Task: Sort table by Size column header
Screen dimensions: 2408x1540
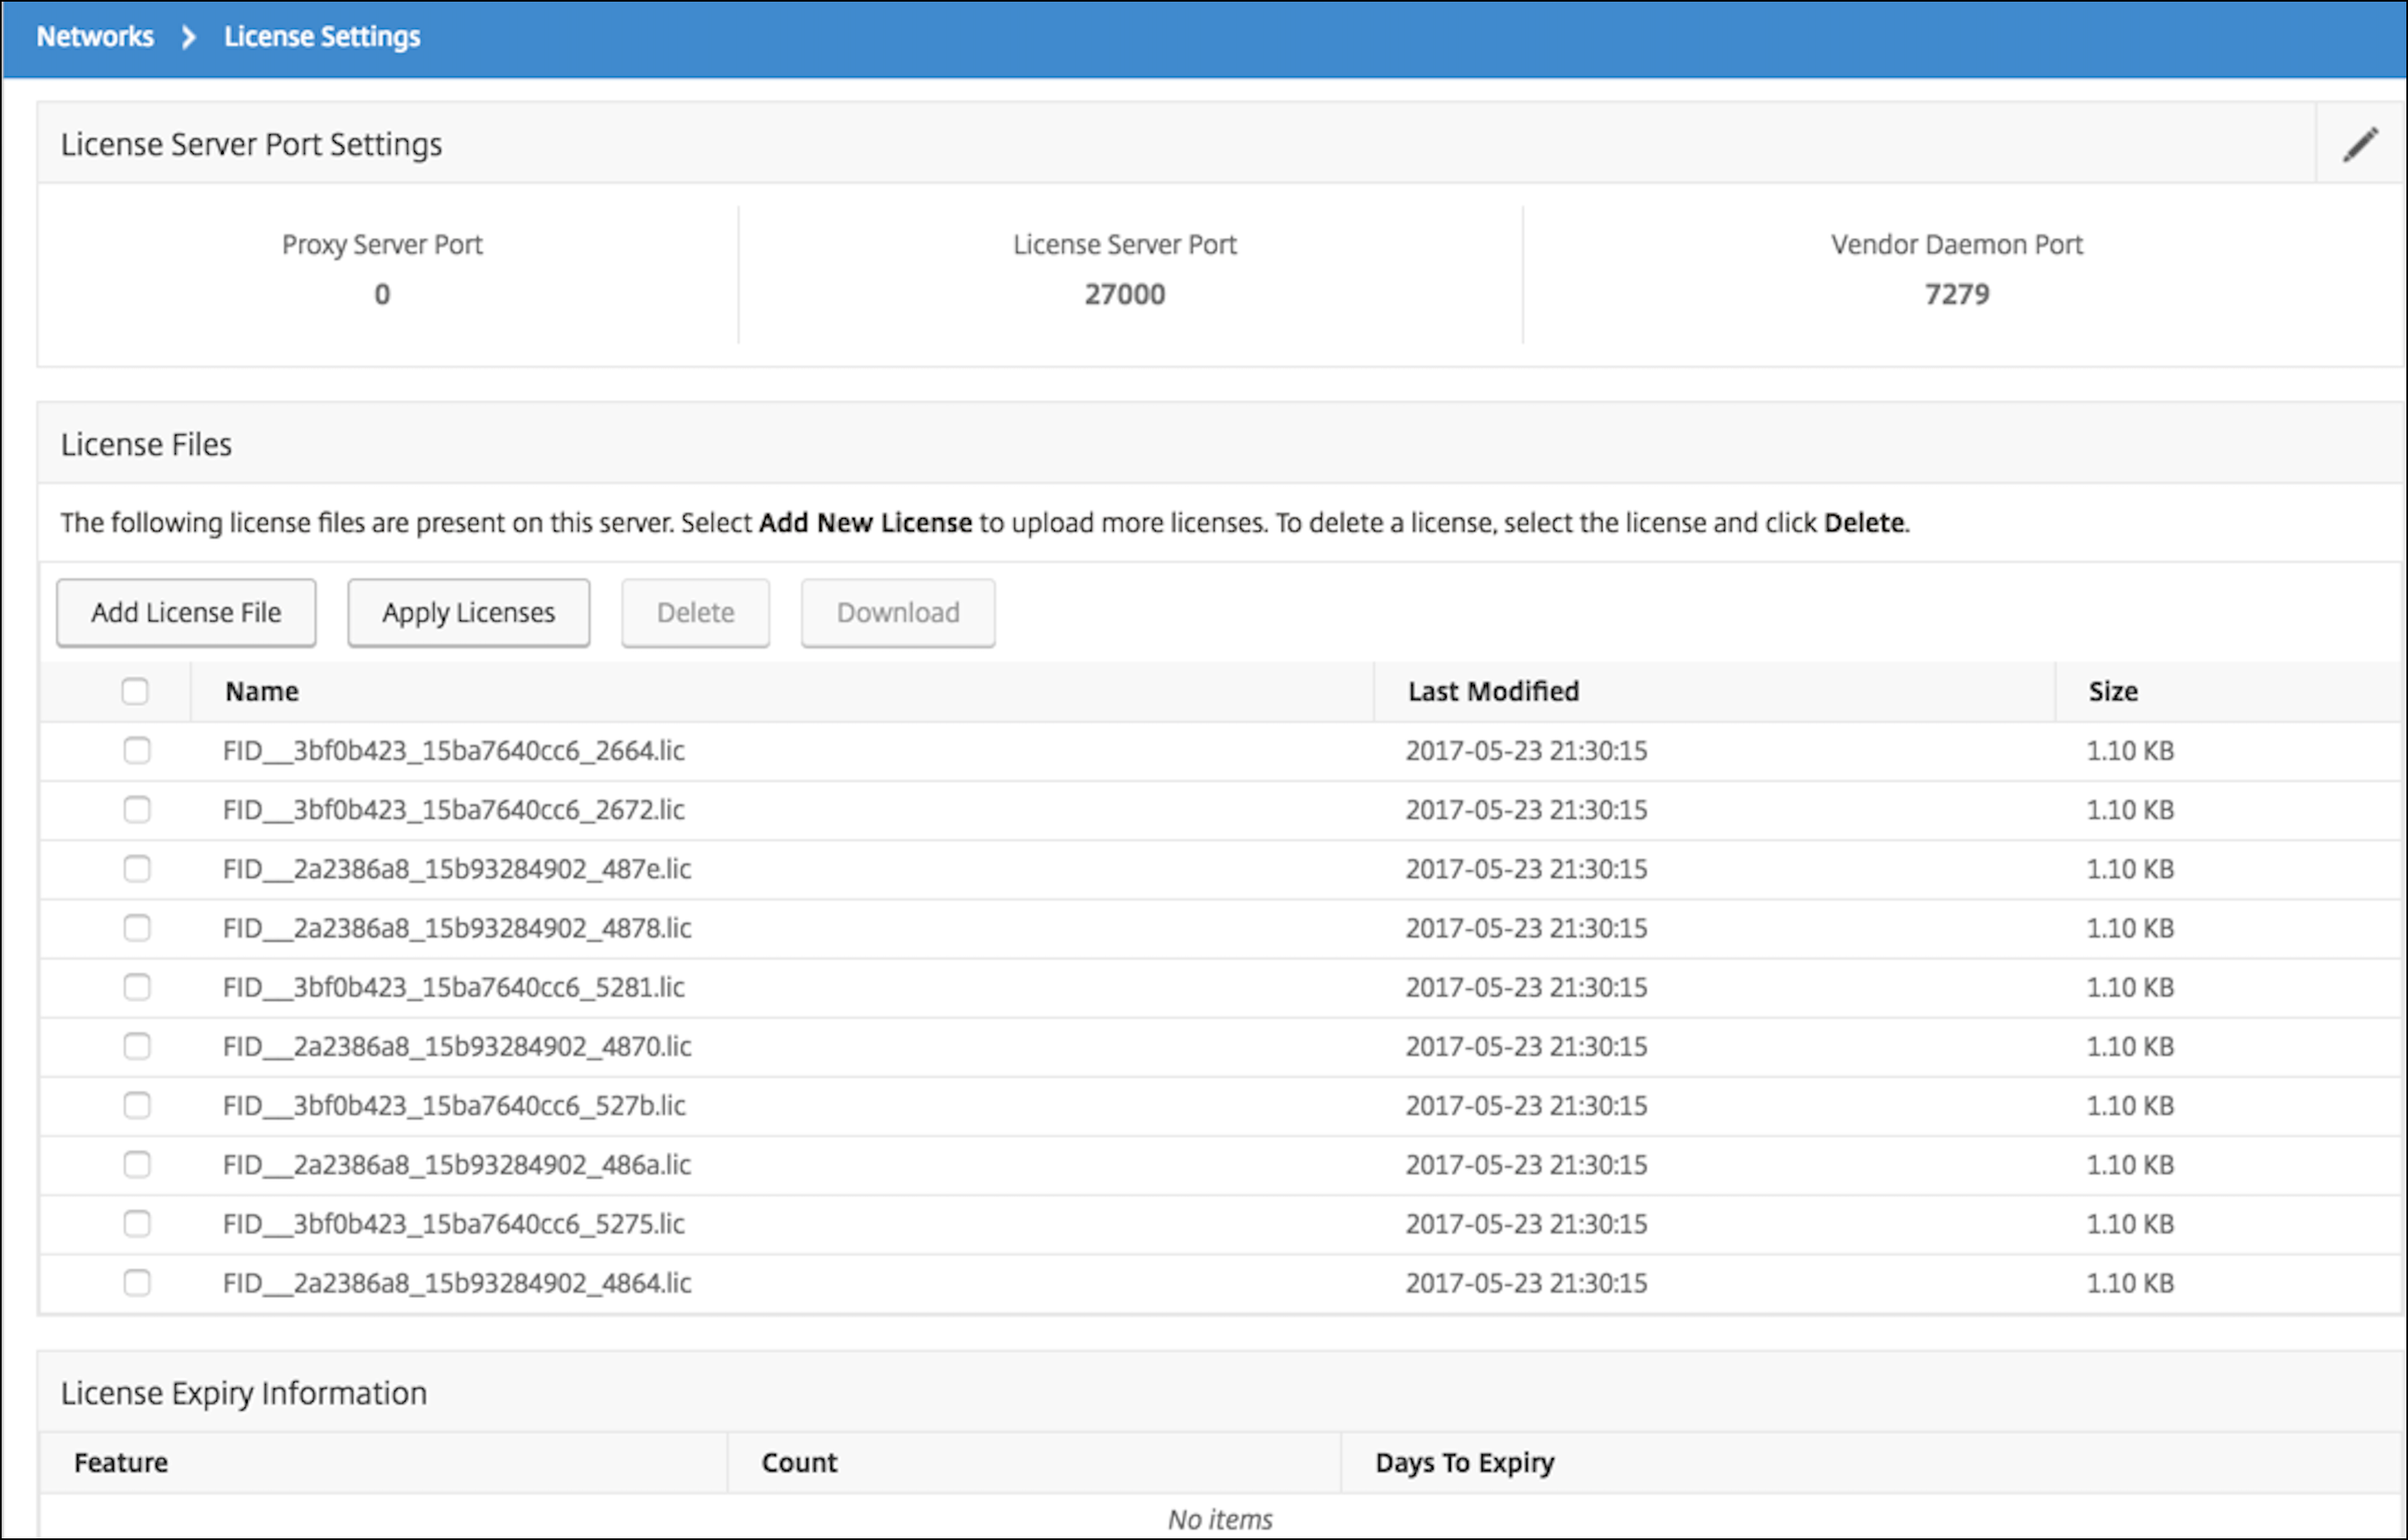Action: click(2112, 691)
